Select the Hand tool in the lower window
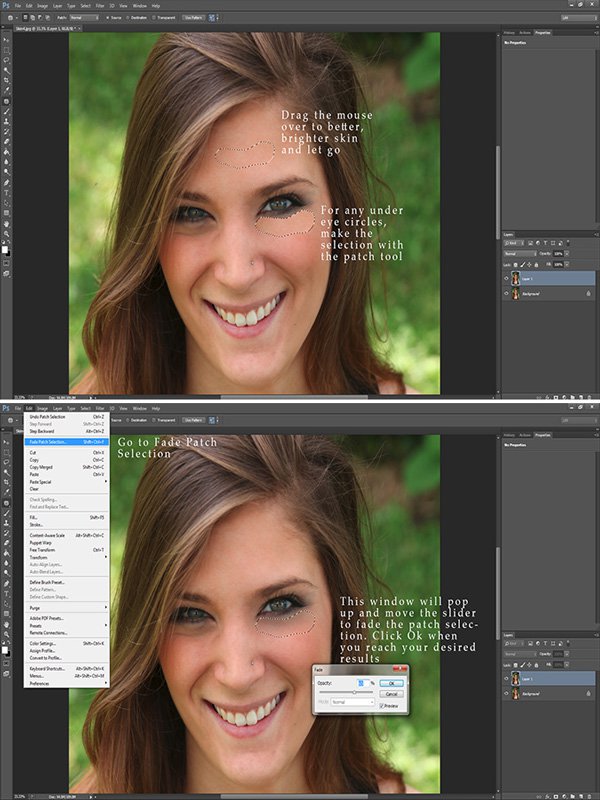The width and height of the screenshot is (600, 800). click(x=6, y=626)
